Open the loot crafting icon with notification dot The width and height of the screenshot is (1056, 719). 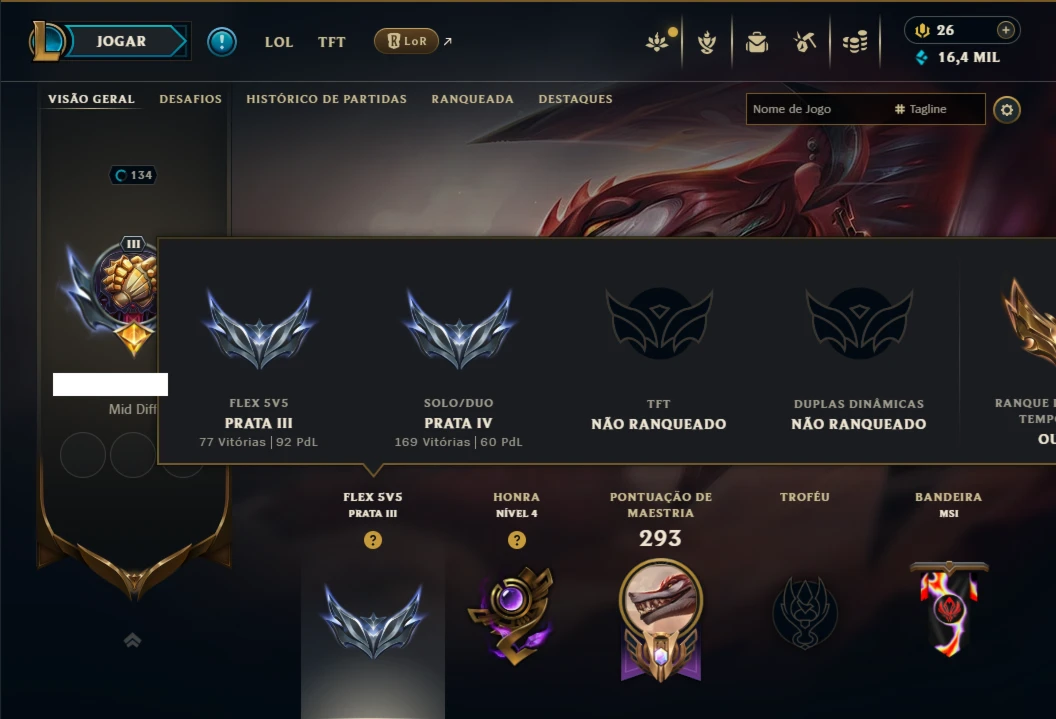(x=658, y=42)
